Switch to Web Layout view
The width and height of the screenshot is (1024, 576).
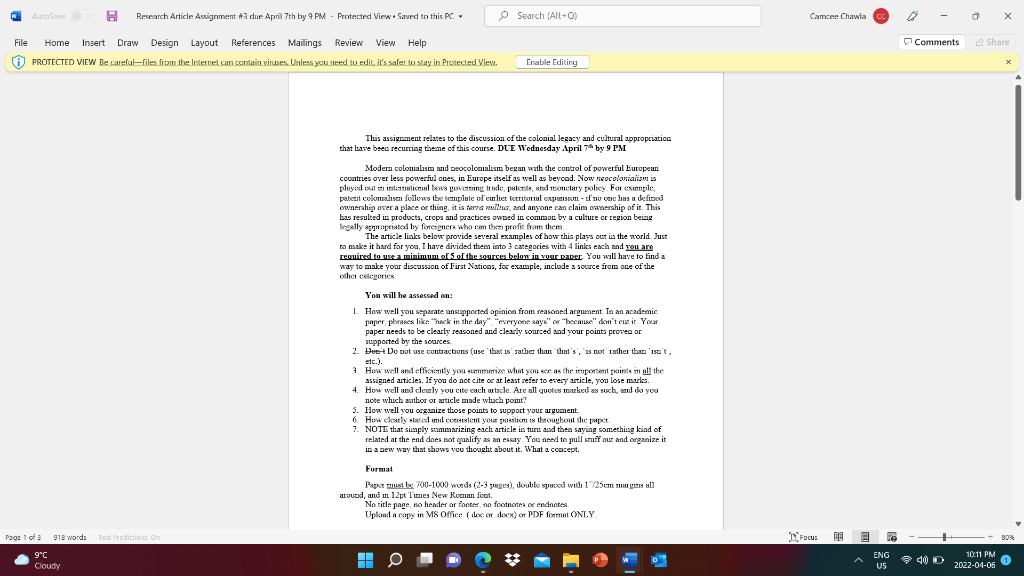coord(891,536)
